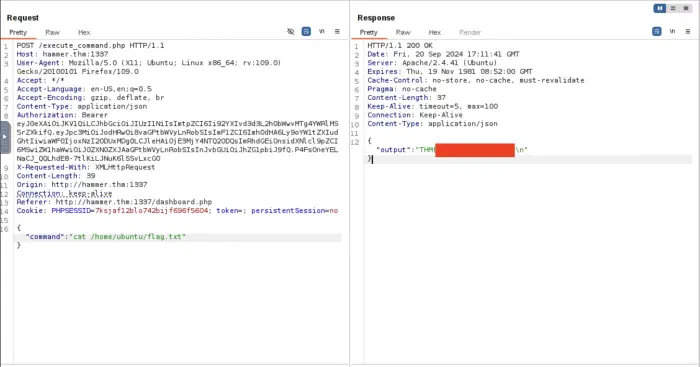The image size is (700, 367).
Task: Click the Referer dashboard.php header
Action: click(114, 202)
